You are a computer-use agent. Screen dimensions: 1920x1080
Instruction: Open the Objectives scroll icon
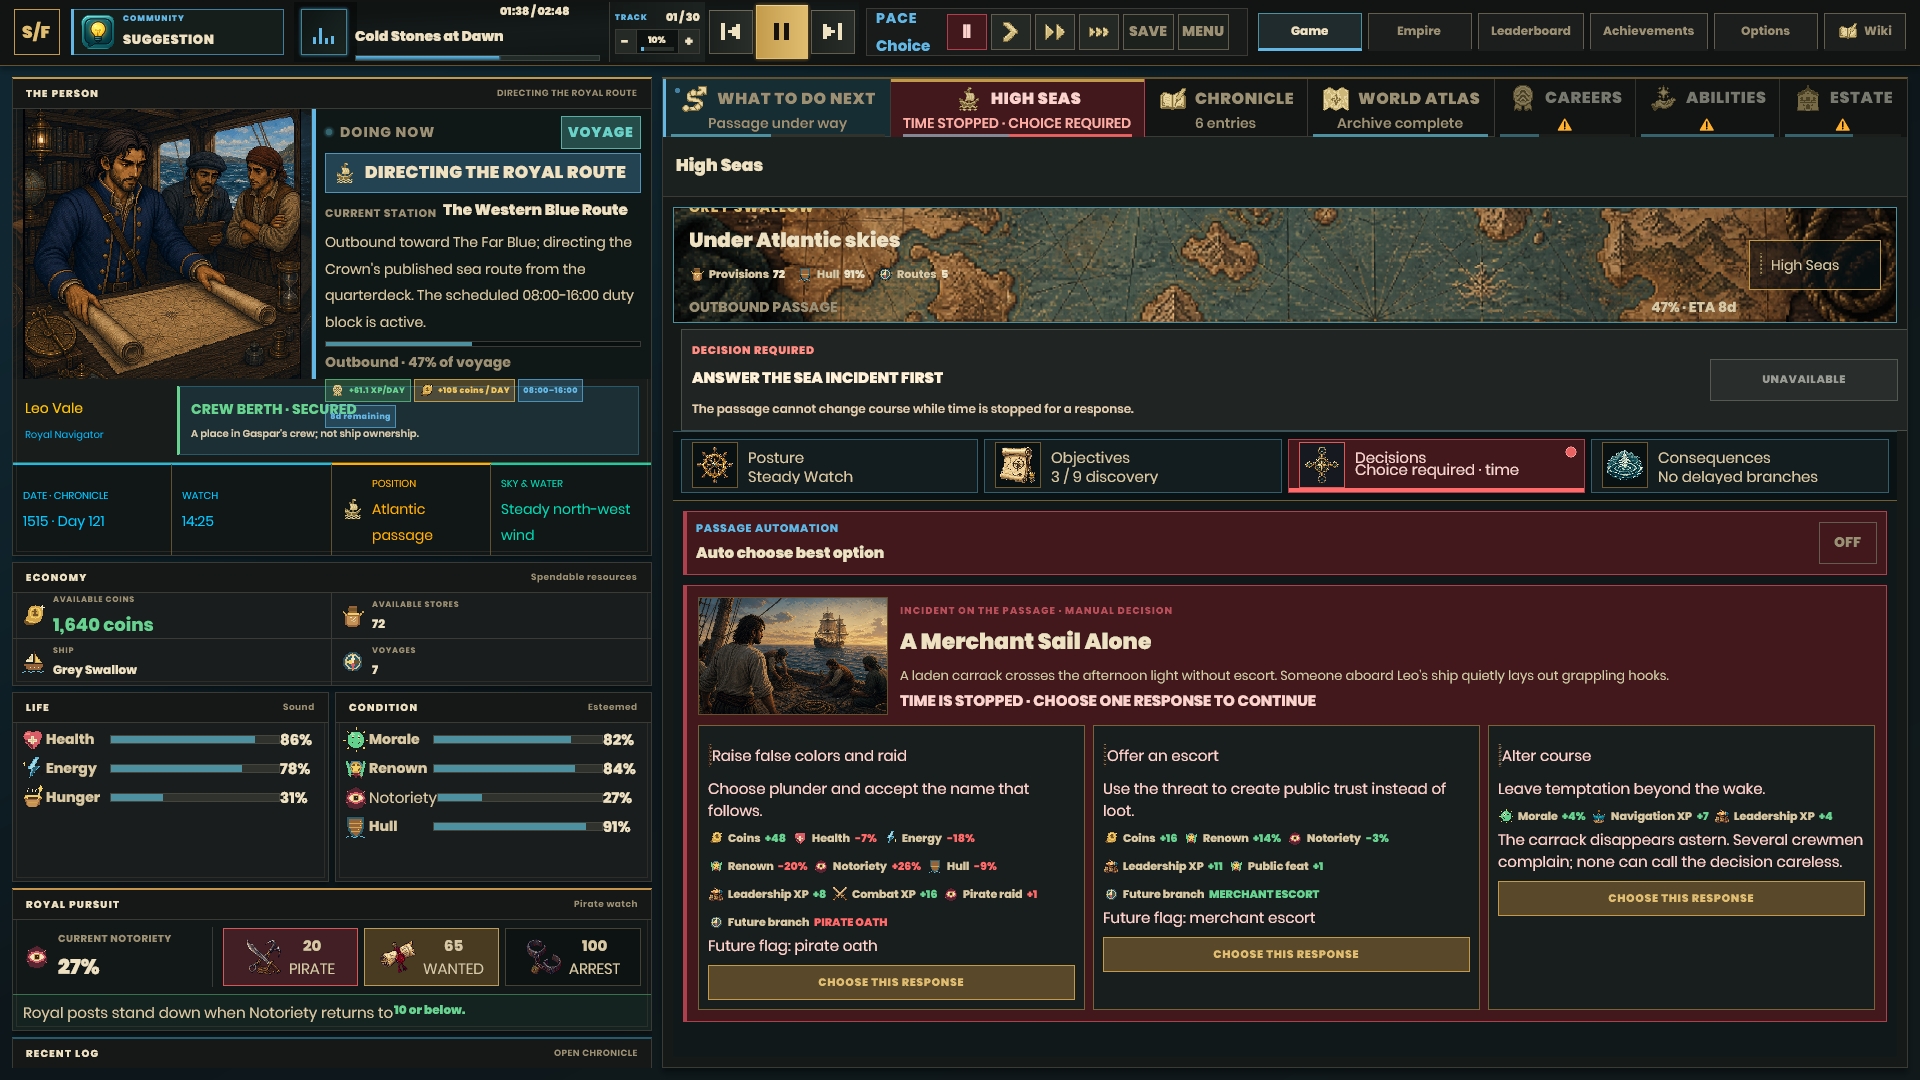[1018, 466]
